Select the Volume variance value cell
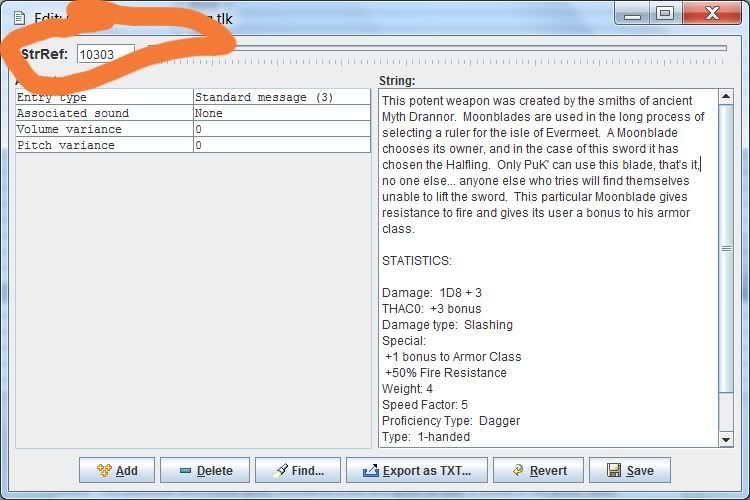Viewport: 750px width, 500px height. tap(281, 130)
